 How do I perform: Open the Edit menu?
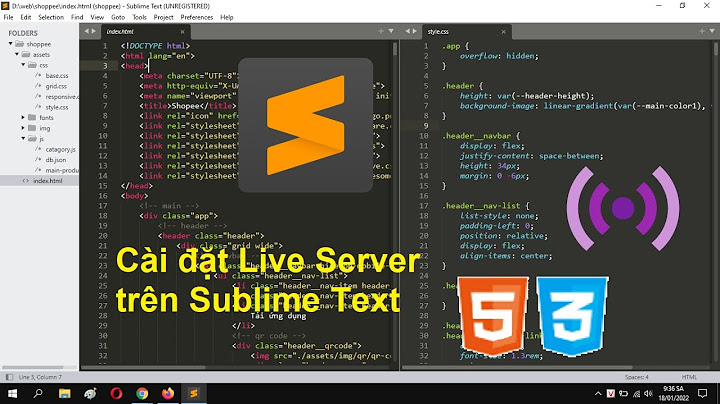(x=26, y=17)
